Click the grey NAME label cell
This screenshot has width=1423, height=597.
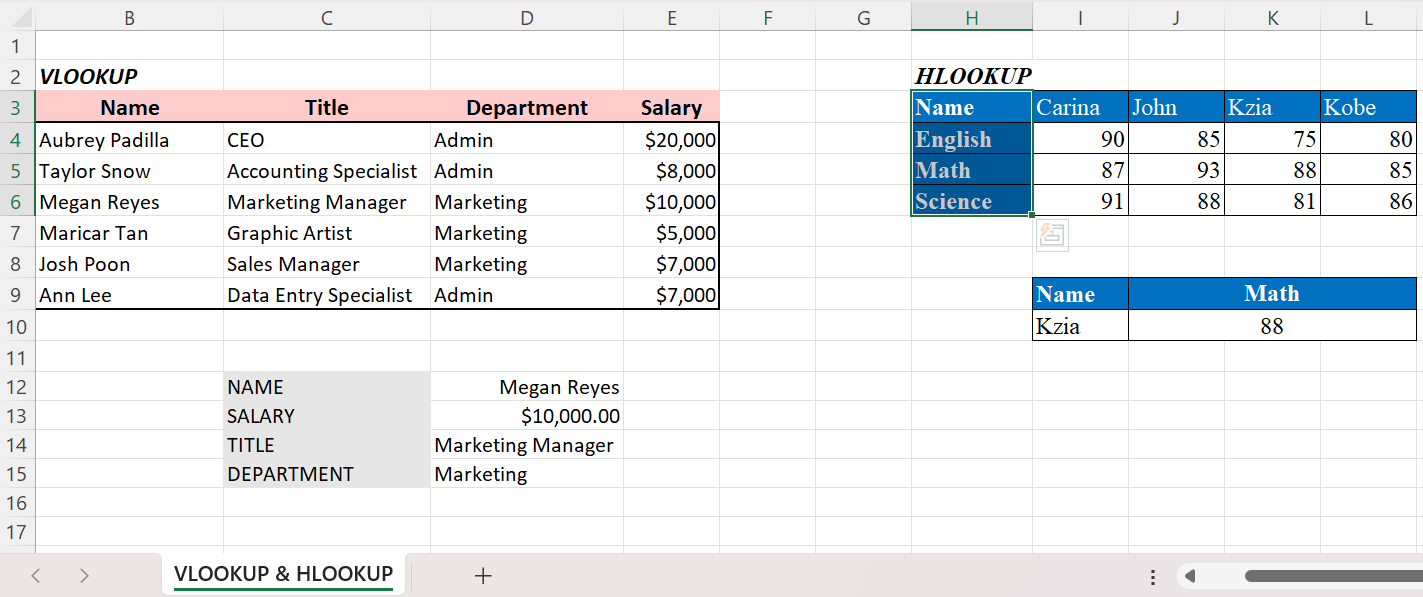click(x=327, y=387)
